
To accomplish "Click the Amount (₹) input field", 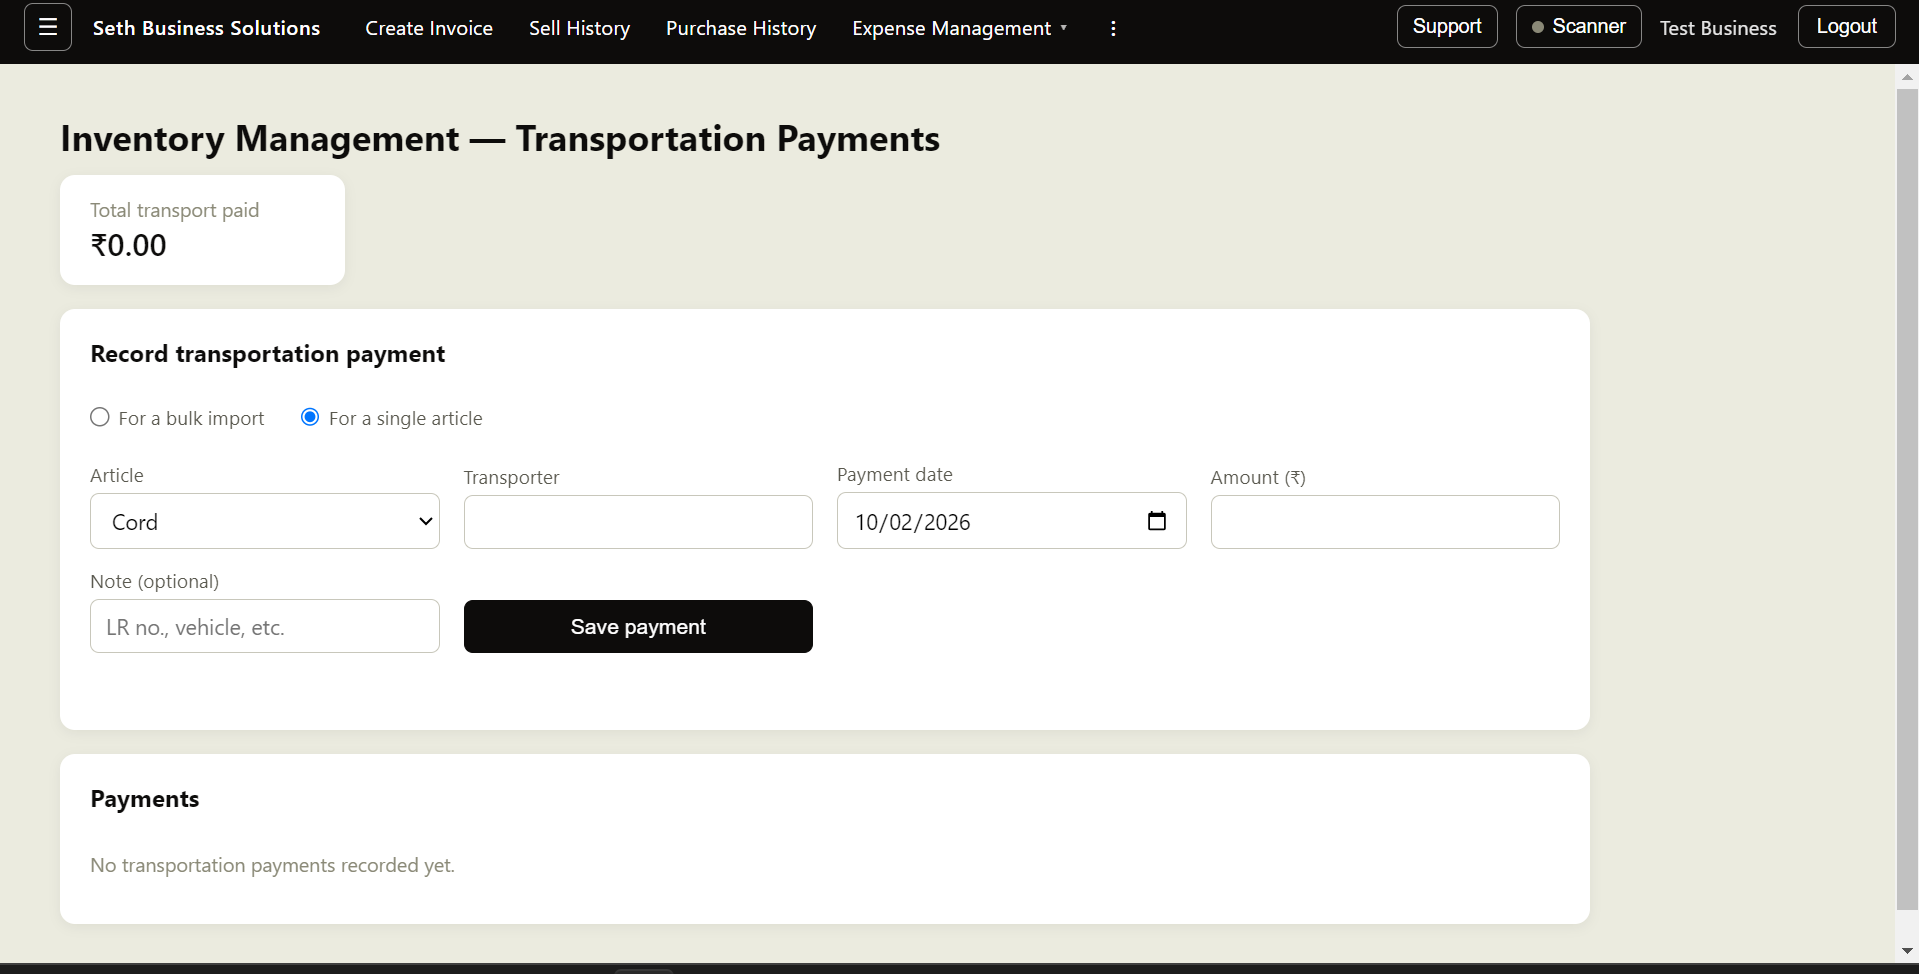I will click(1385, 522).
